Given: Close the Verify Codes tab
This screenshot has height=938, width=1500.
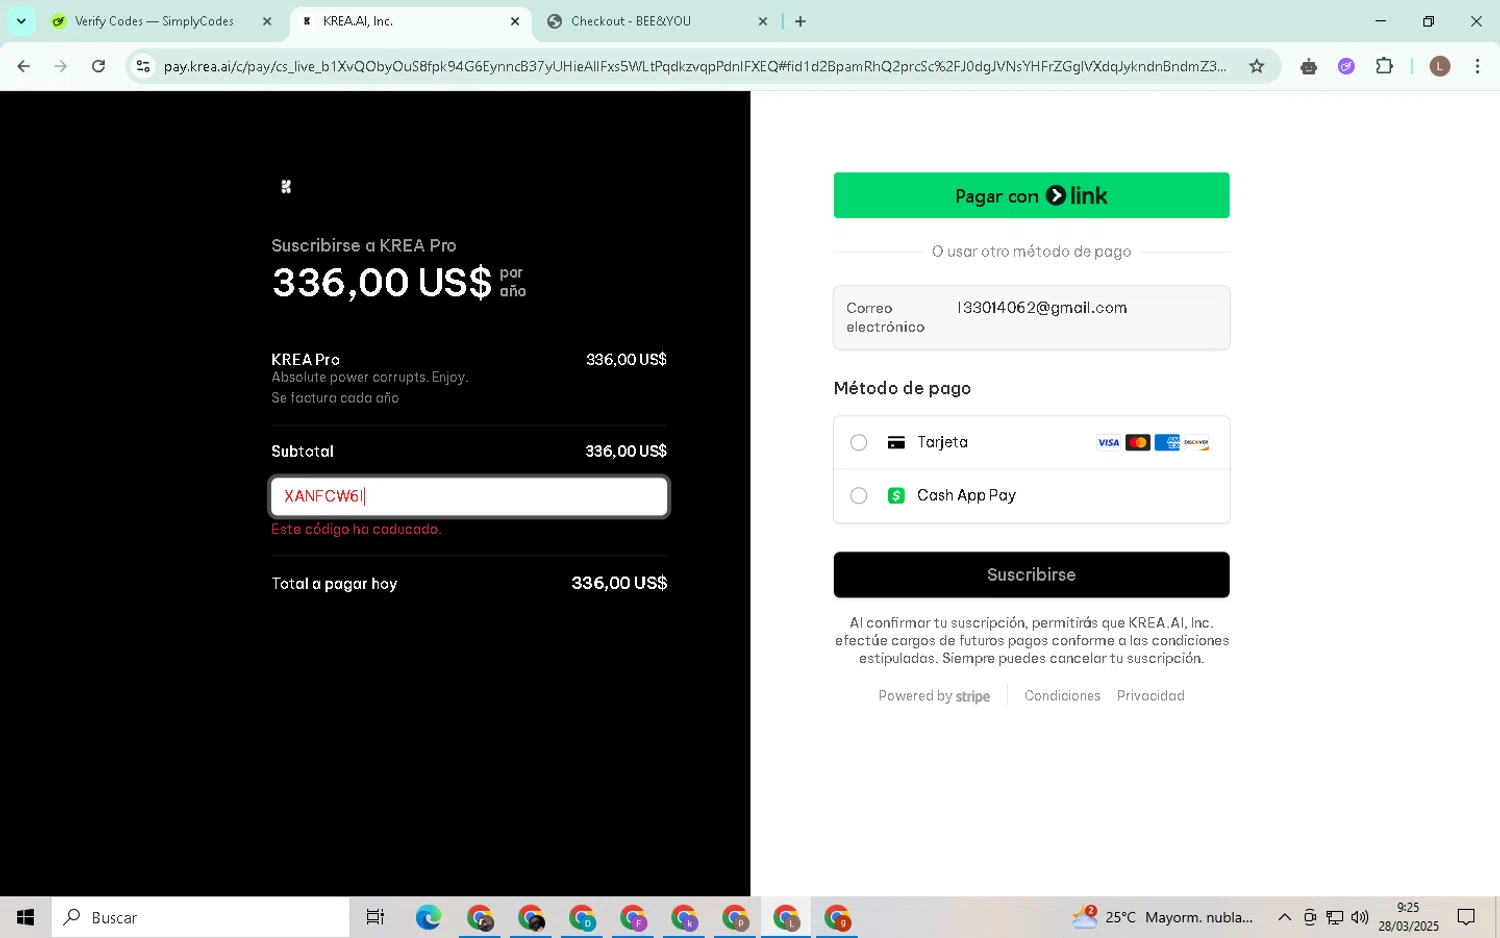Looking at the screenshot, I should 267,21.
